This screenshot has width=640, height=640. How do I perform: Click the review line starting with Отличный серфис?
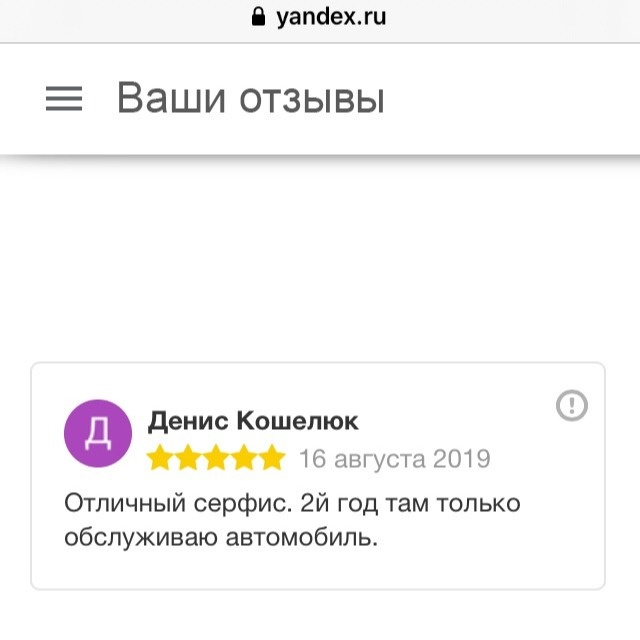(292, 502)
